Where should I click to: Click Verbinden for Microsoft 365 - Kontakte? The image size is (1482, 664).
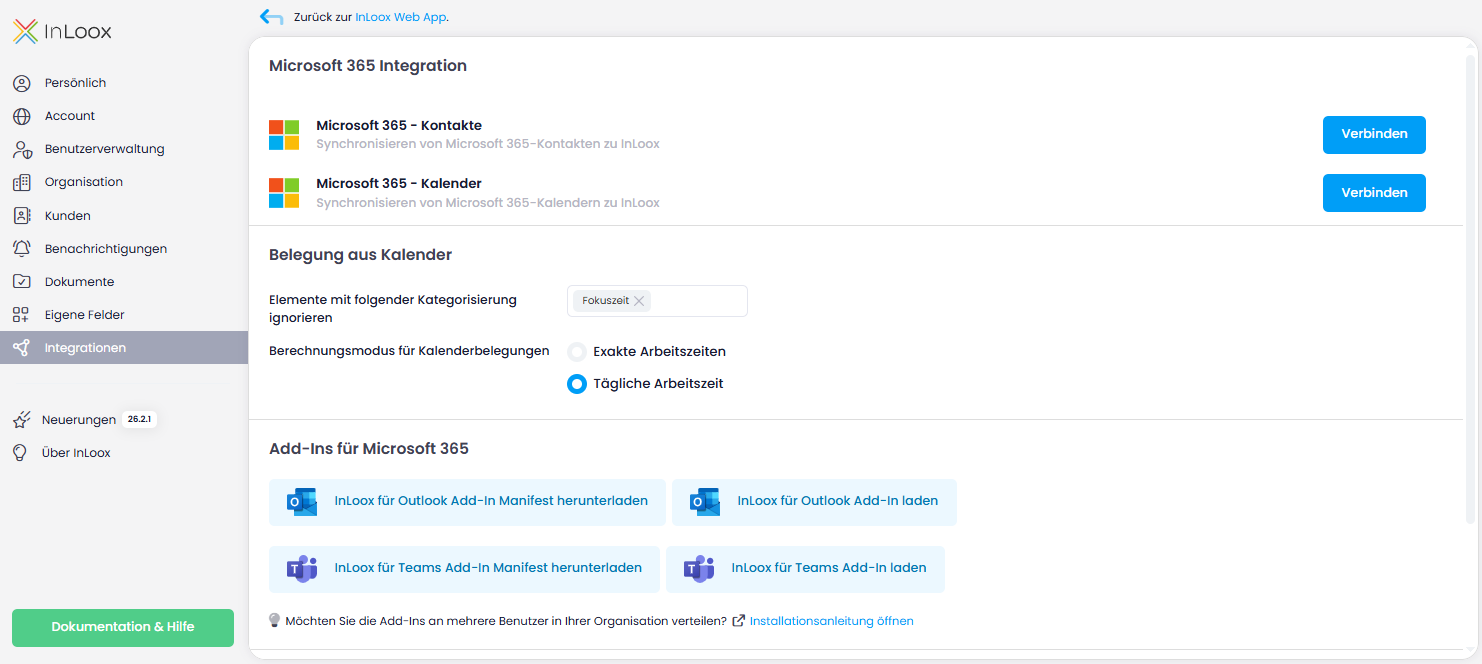[1374, 134]
